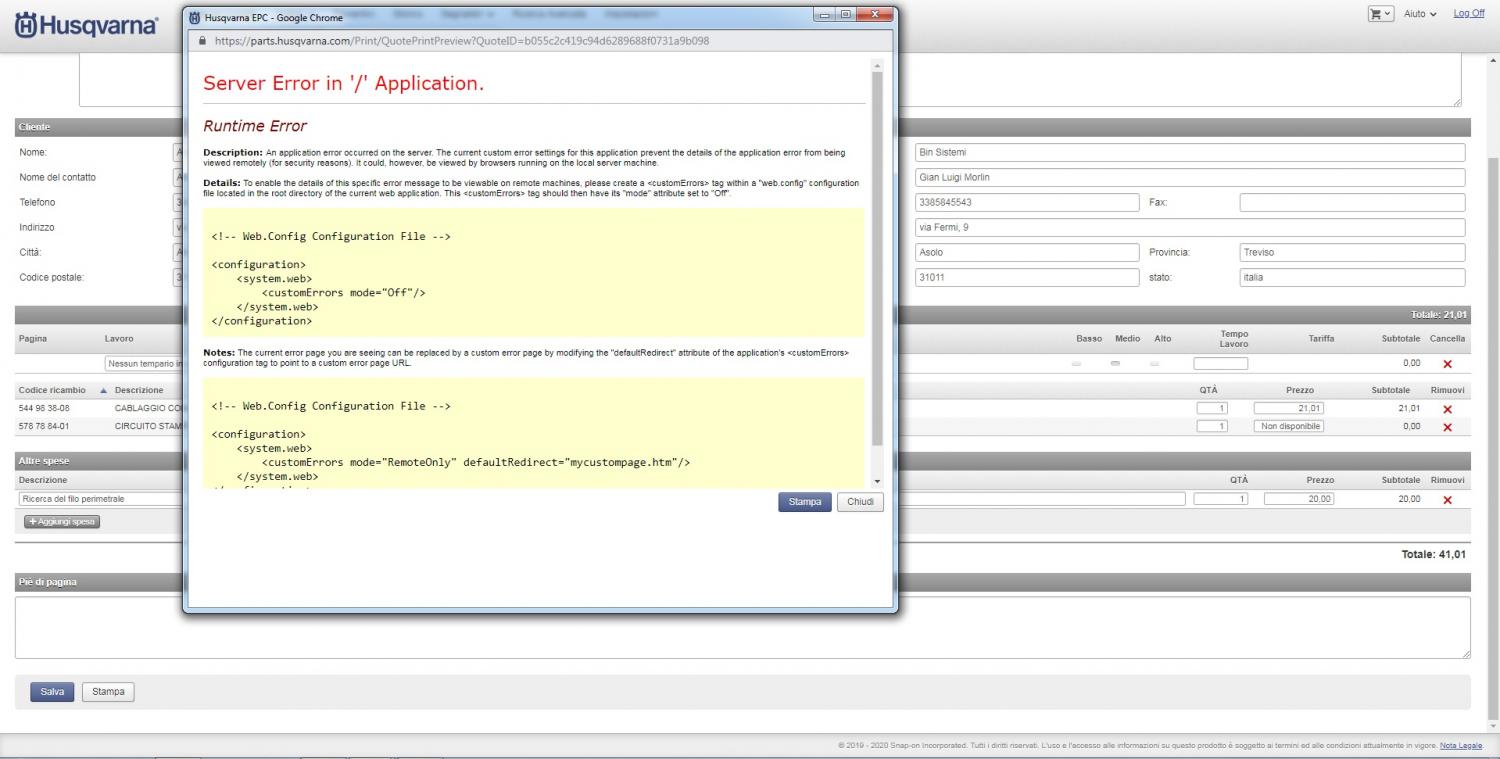Select the Basso radio option
This screenshot has height=759, width=1500.
pos(1076,364)
